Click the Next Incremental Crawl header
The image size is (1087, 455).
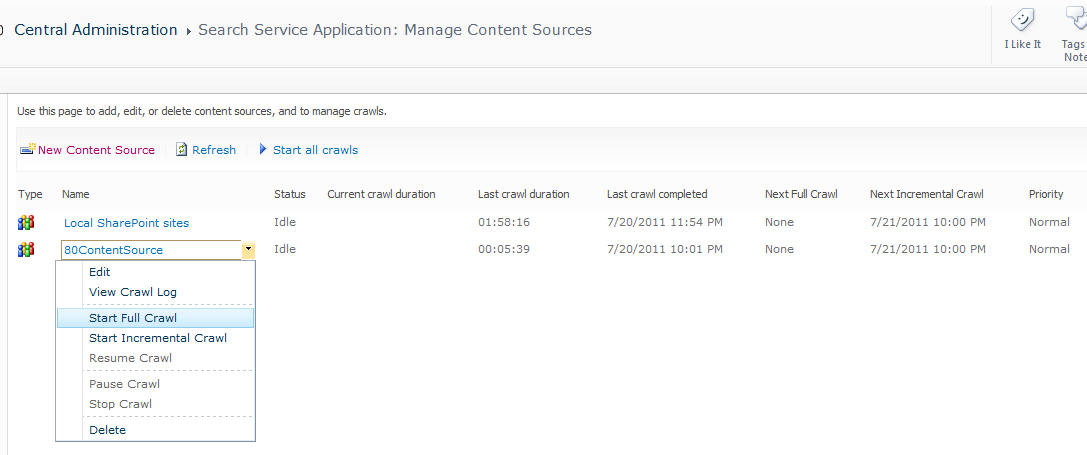click(x=927, y=194)
